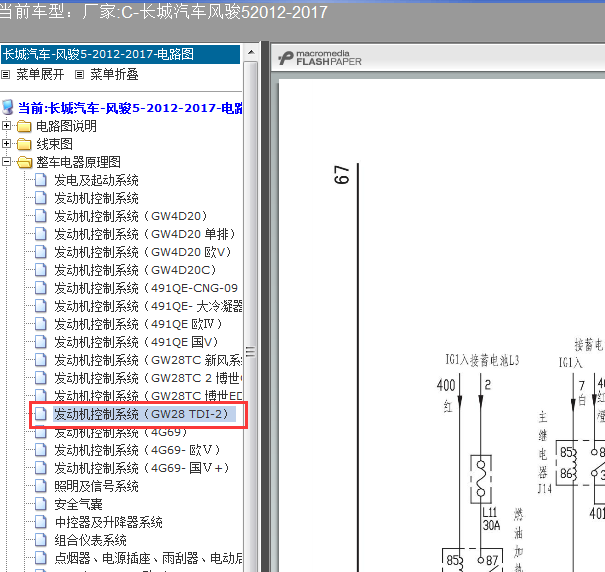Click page icon beside 组合仪表系统

click(x=41, y=540)
